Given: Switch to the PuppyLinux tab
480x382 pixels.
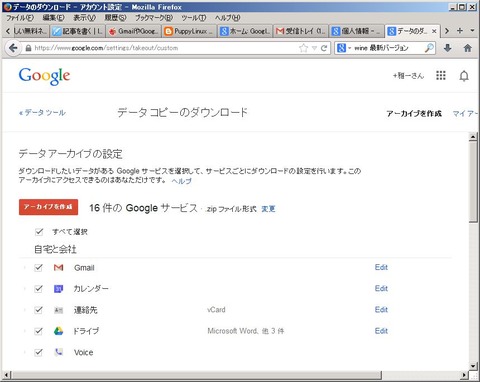Looking at the screenshot, I should coord(189,31).
